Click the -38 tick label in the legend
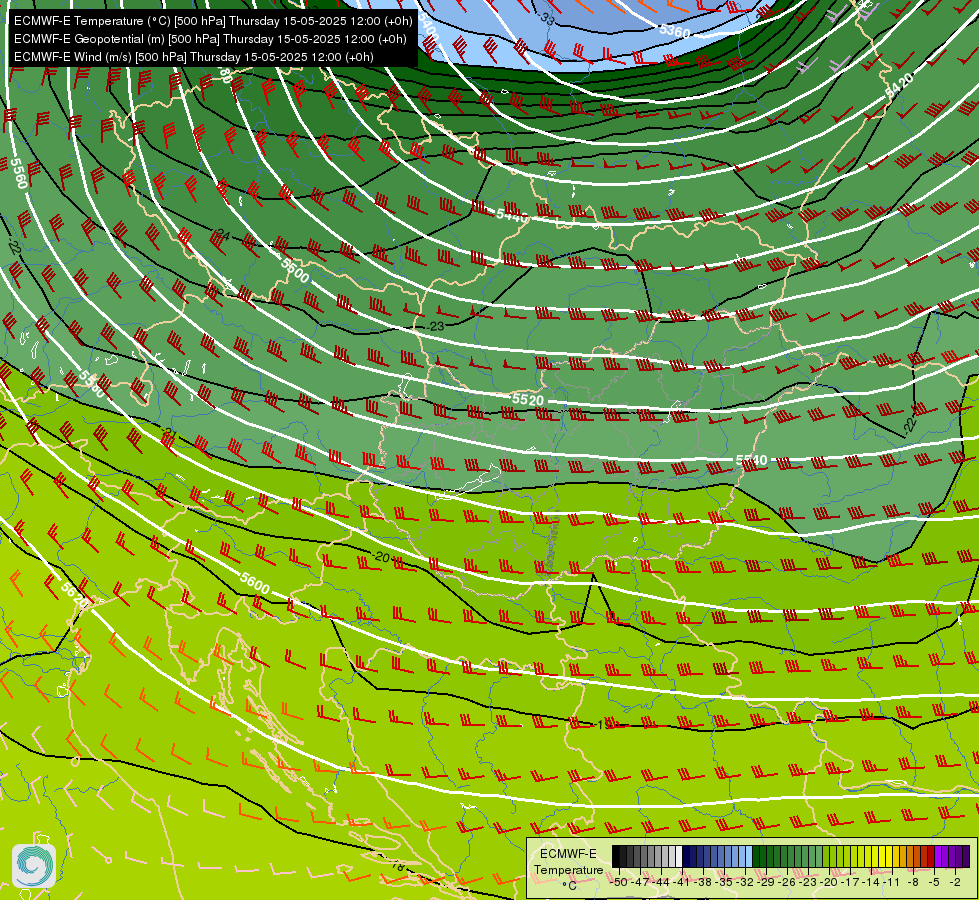 click(x=704, y=882)
